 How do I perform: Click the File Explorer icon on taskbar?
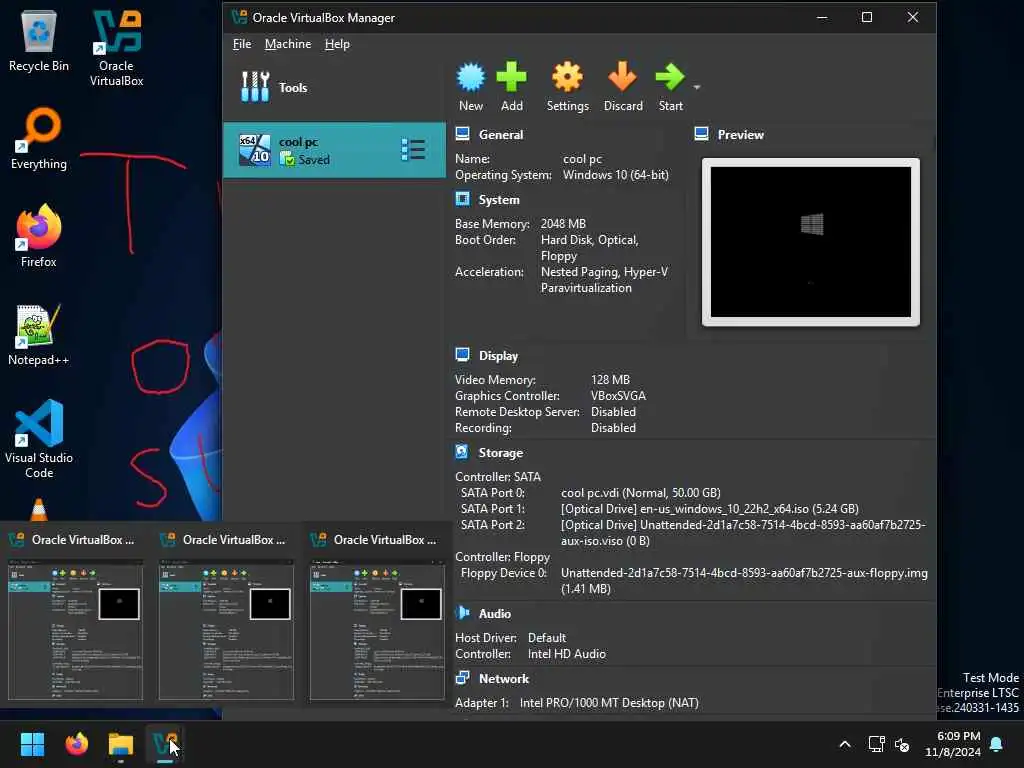121,744
